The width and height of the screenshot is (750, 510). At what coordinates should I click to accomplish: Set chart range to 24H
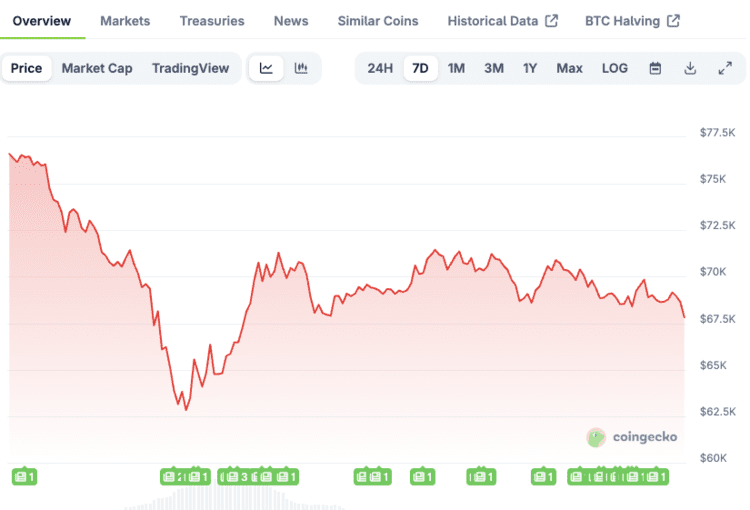[x=380, y=68]
